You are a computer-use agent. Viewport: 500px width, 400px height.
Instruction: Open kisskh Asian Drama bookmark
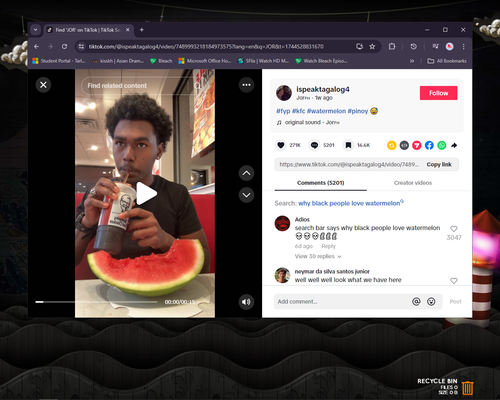pos(118,61)
